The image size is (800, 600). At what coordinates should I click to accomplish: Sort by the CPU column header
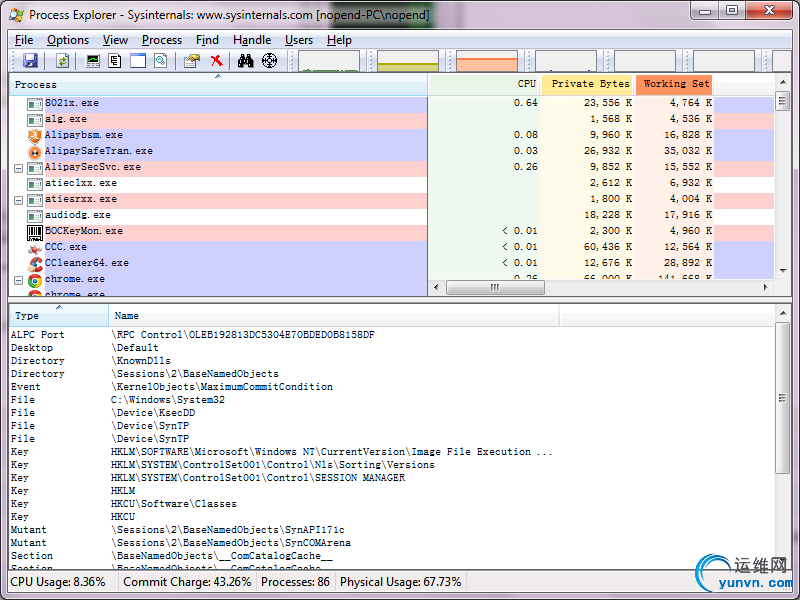tap(484, 84)
